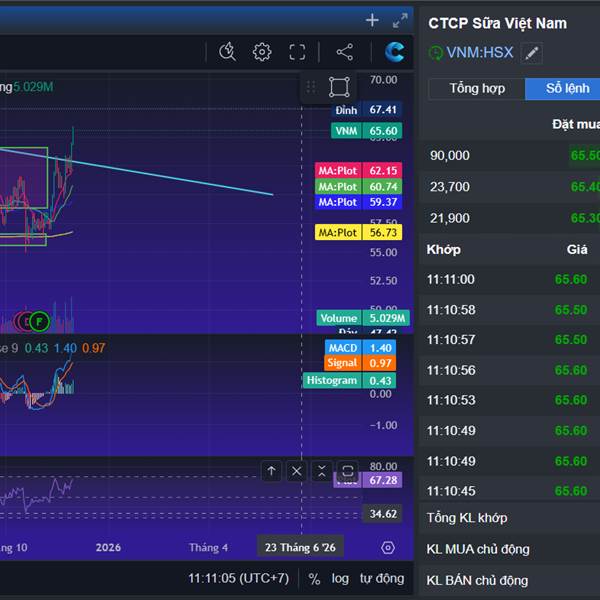Maximize the RSI indicator pane

point(347,470)
